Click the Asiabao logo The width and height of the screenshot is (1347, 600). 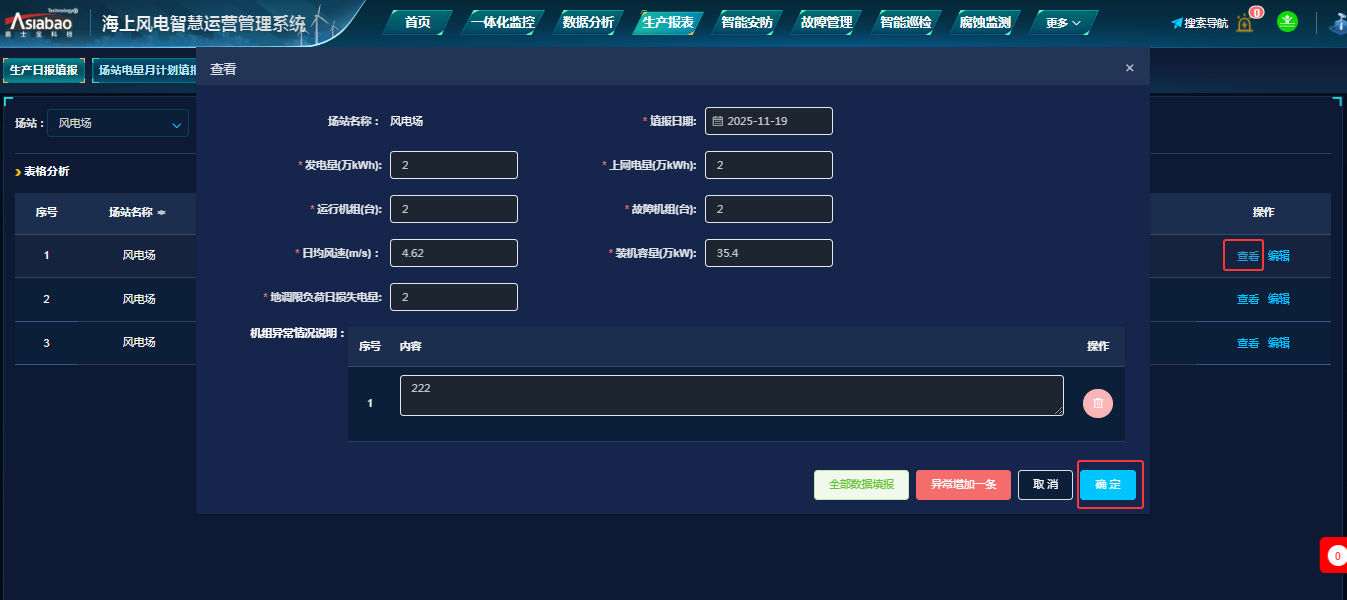click(x=42, y=22)
